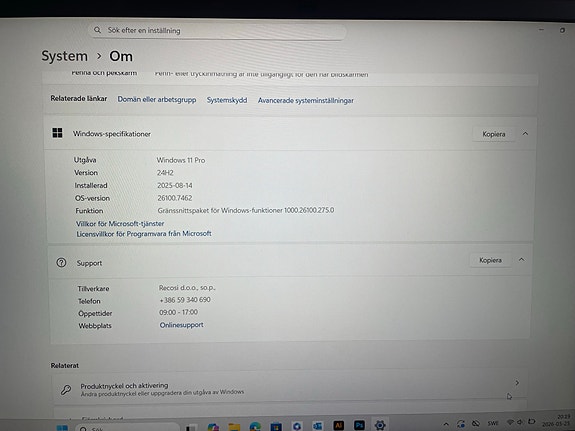Open the Onlinesupport website link
This screenshot has height=431, width=575.
click(x=181, y=325)
